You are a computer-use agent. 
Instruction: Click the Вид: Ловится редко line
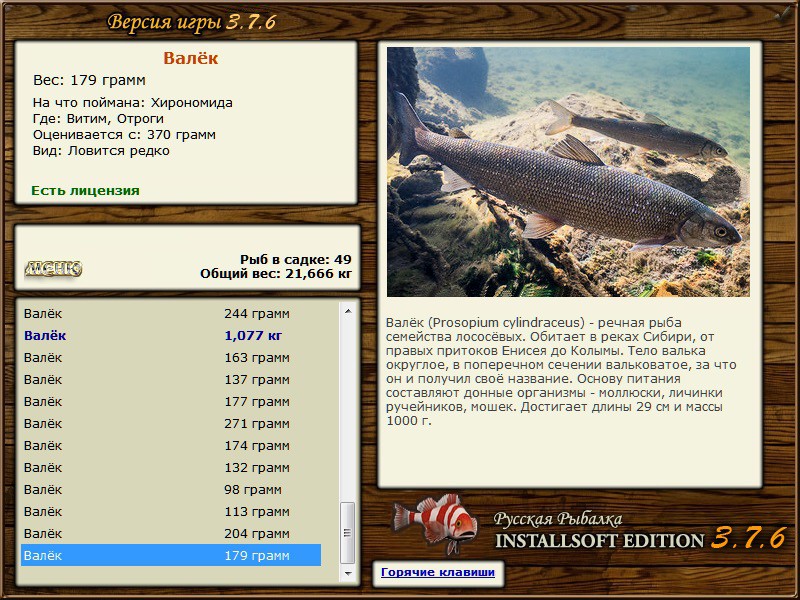(101, 151)
